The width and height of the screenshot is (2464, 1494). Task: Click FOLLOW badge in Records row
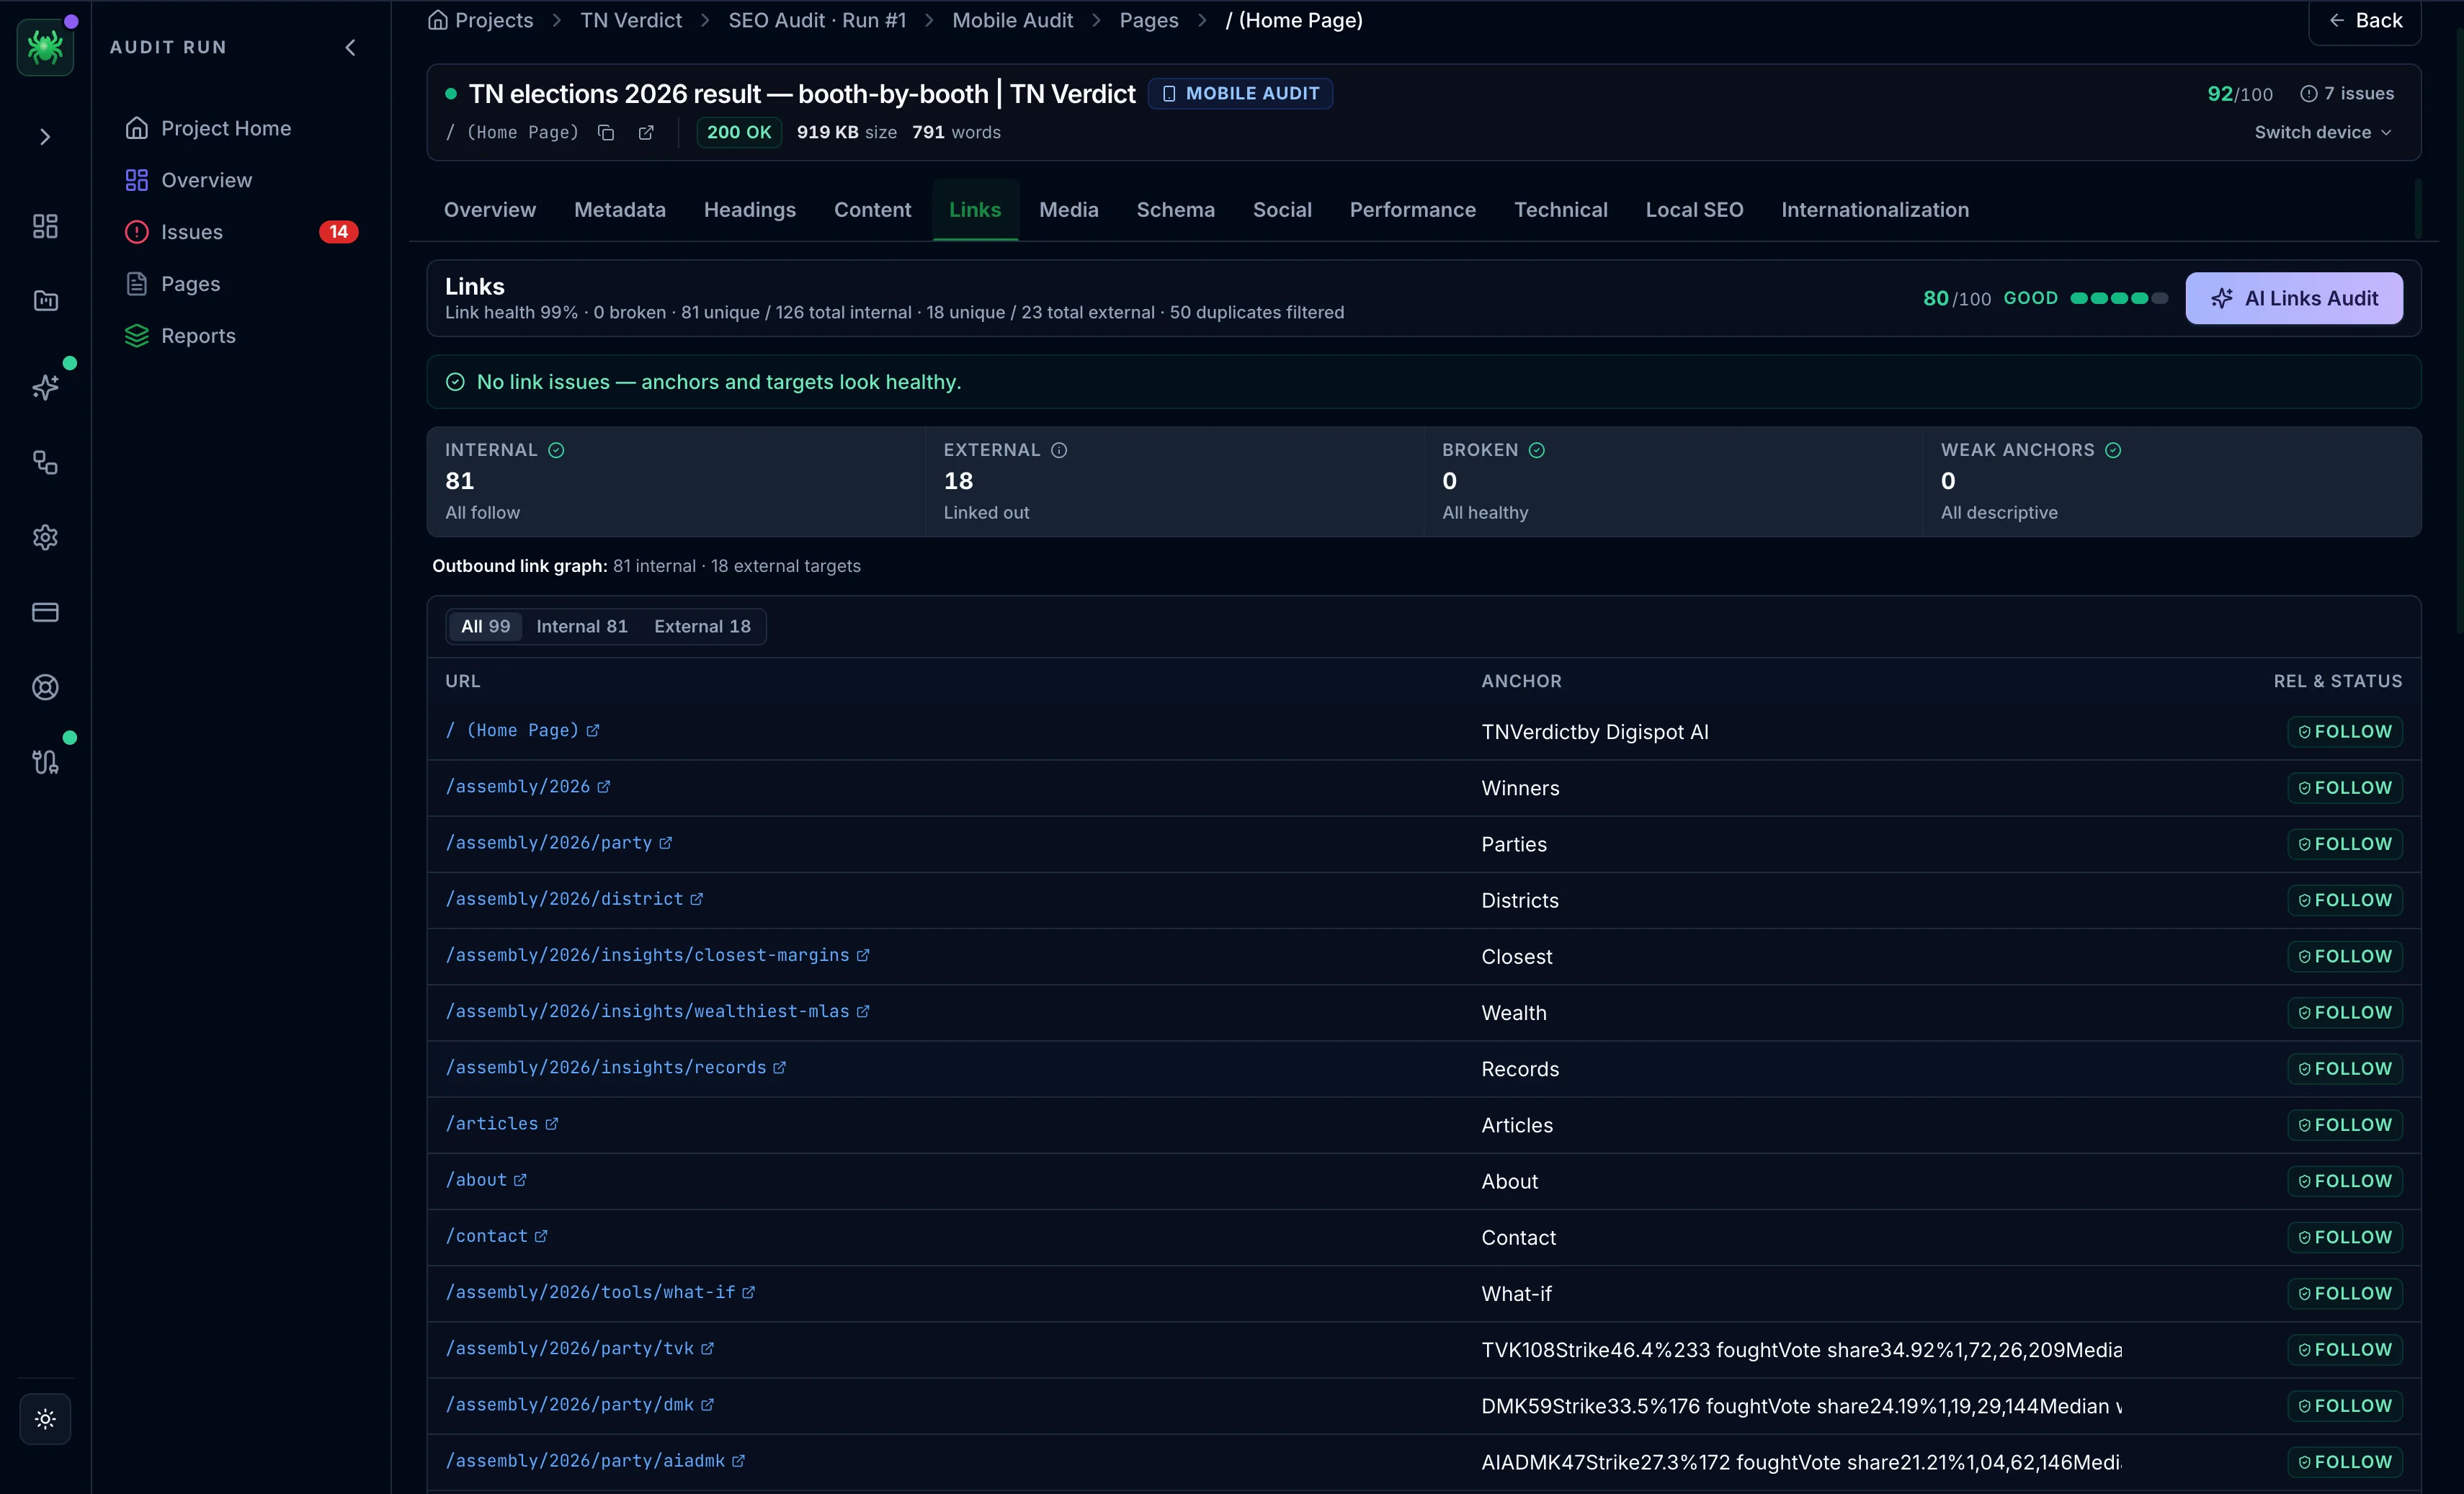click(2345, 1069)
